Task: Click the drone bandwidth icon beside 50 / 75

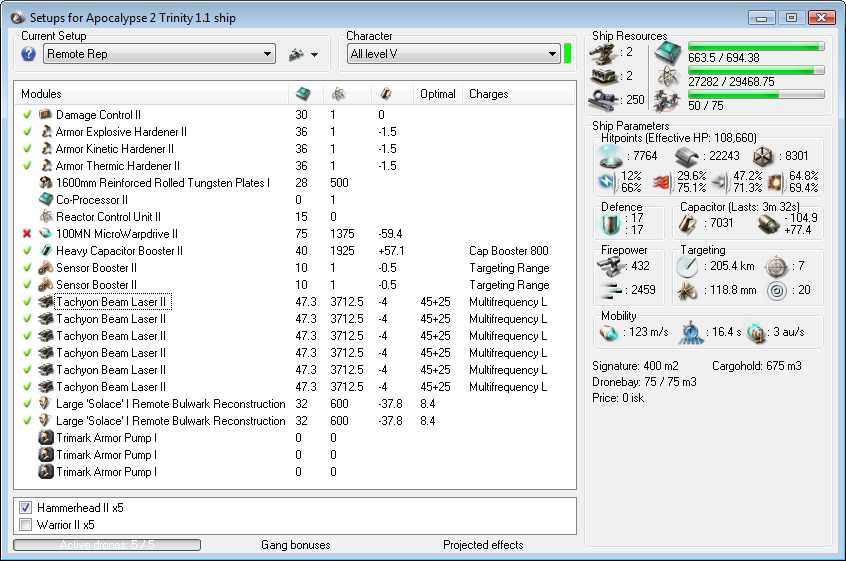Action: [x=667, y=100]
